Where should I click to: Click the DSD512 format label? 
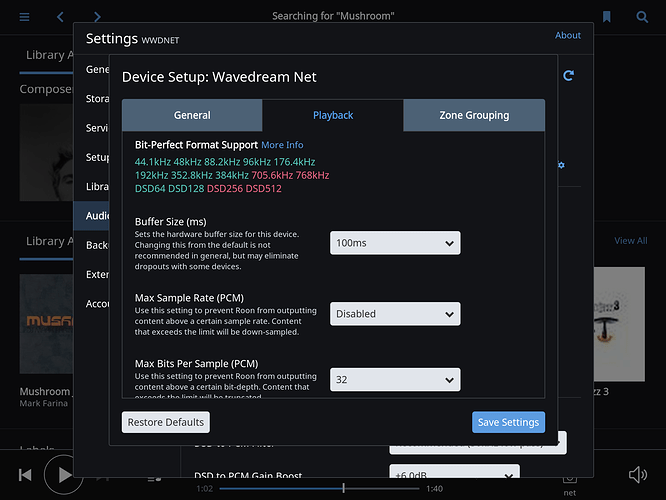pos(263,189)
